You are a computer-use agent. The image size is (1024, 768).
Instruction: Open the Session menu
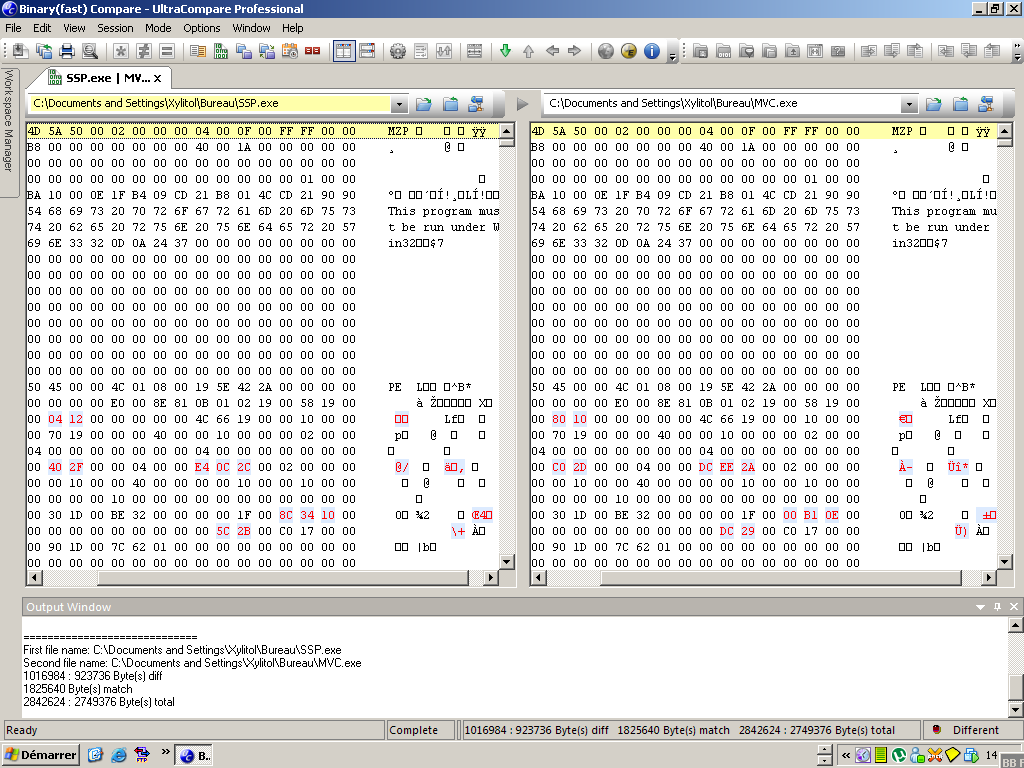click(x=115, y=28)
